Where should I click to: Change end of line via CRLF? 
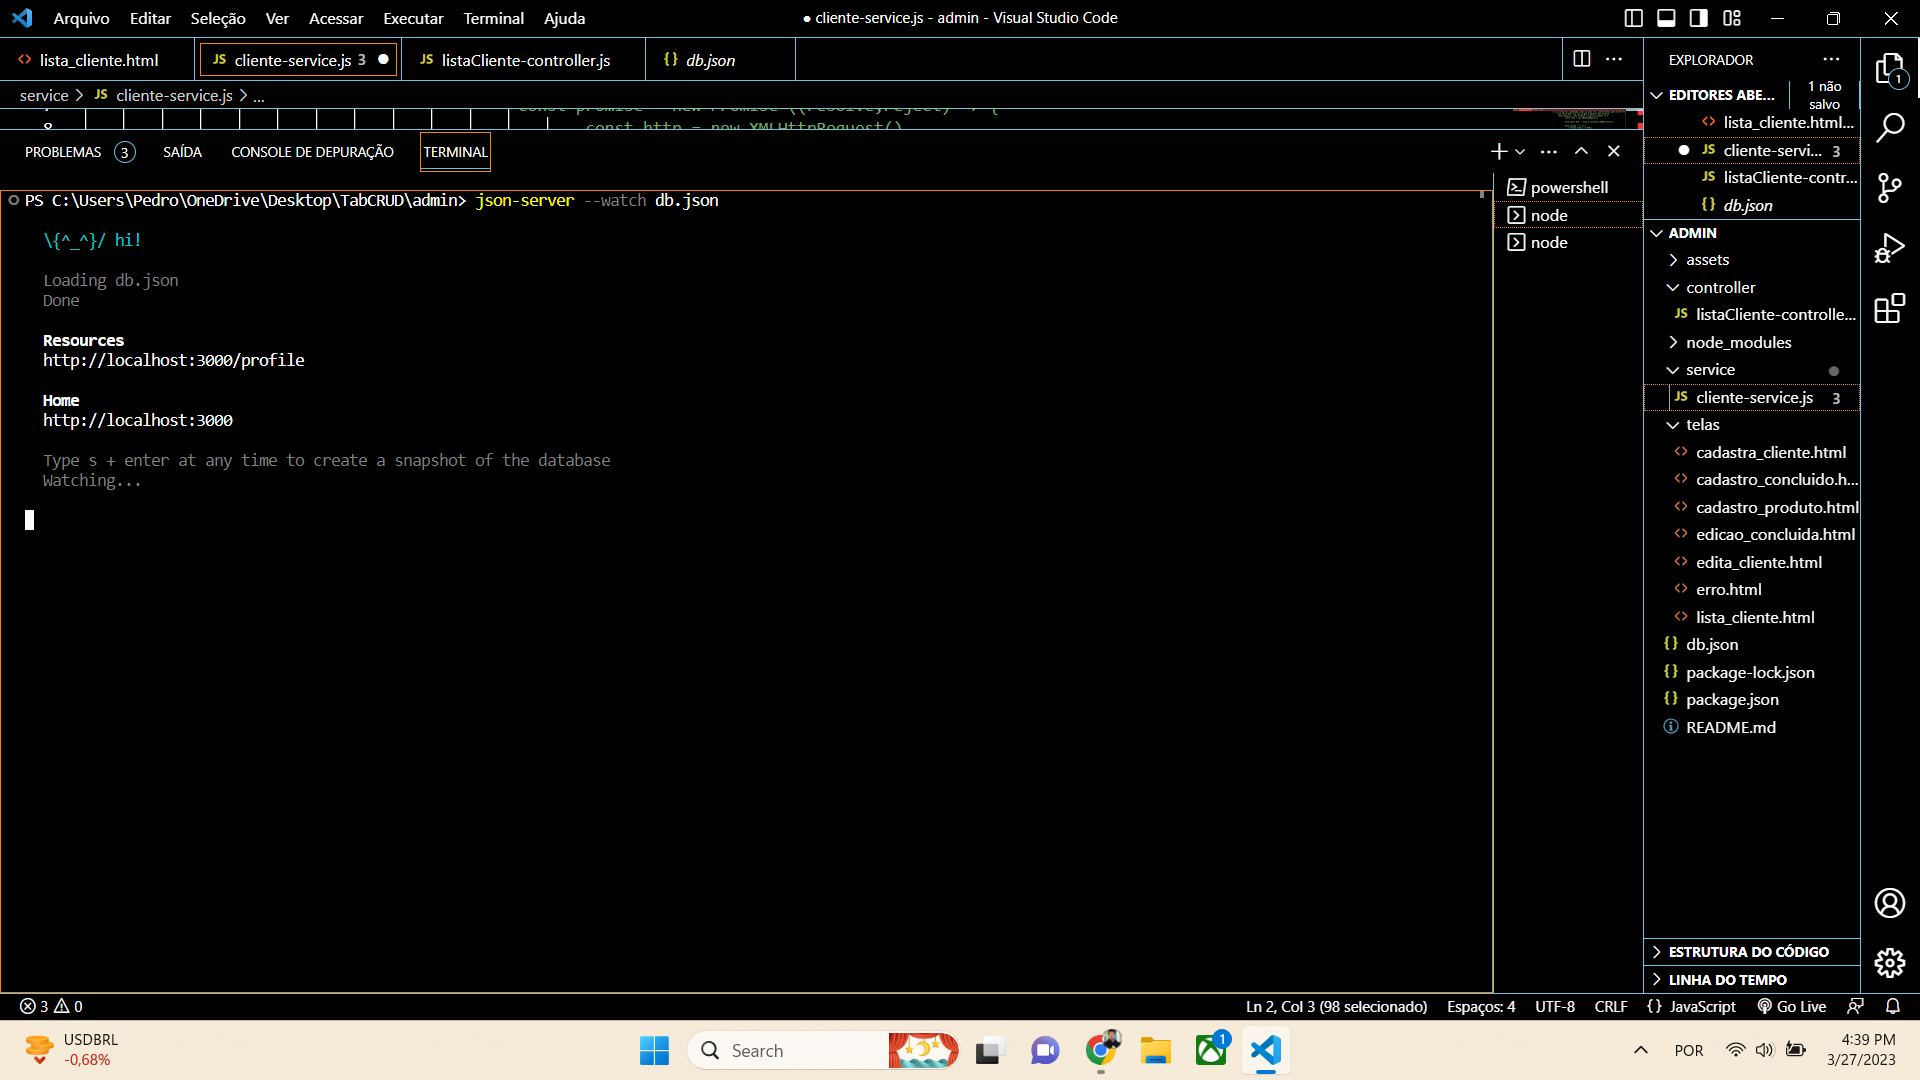tap(1611, 1006)
